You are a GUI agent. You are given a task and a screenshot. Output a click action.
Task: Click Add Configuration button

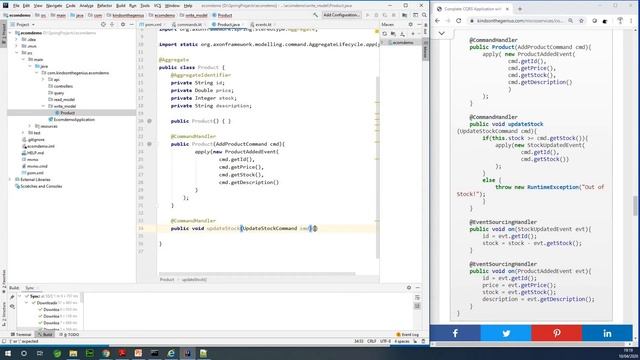341,15
